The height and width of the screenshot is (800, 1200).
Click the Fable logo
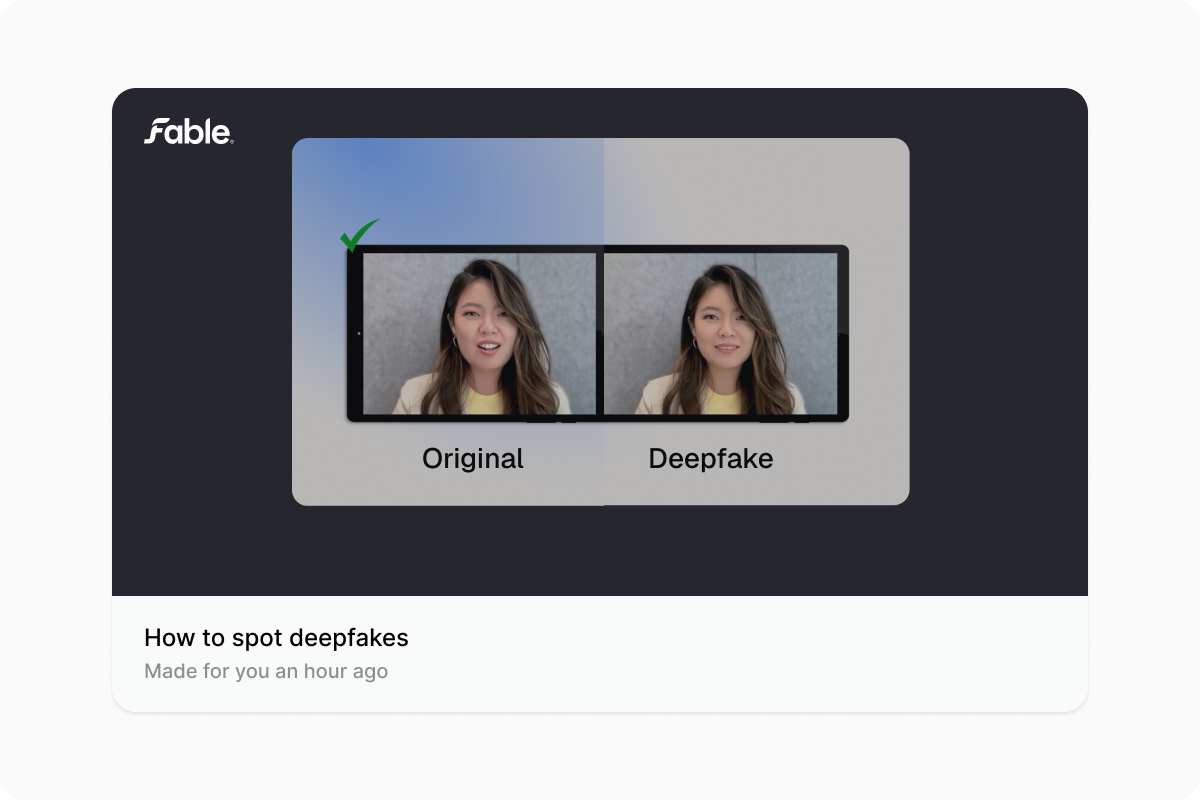188,132
